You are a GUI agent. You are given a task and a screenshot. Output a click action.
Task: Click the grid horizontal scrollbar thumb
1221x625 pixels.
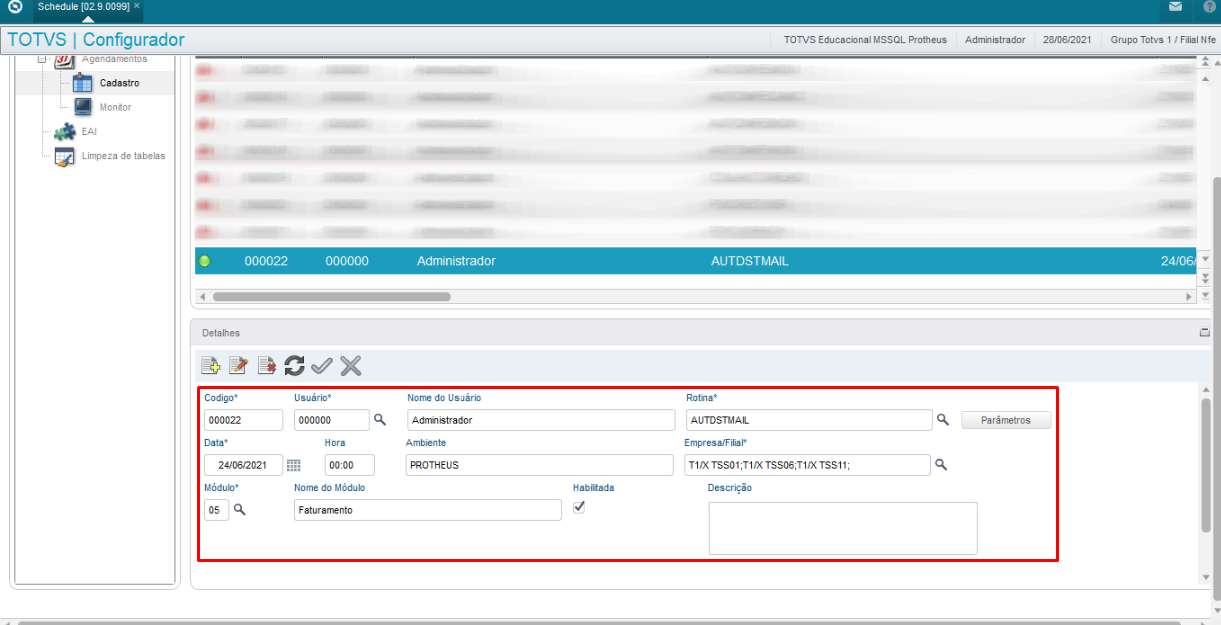[332, 297]
